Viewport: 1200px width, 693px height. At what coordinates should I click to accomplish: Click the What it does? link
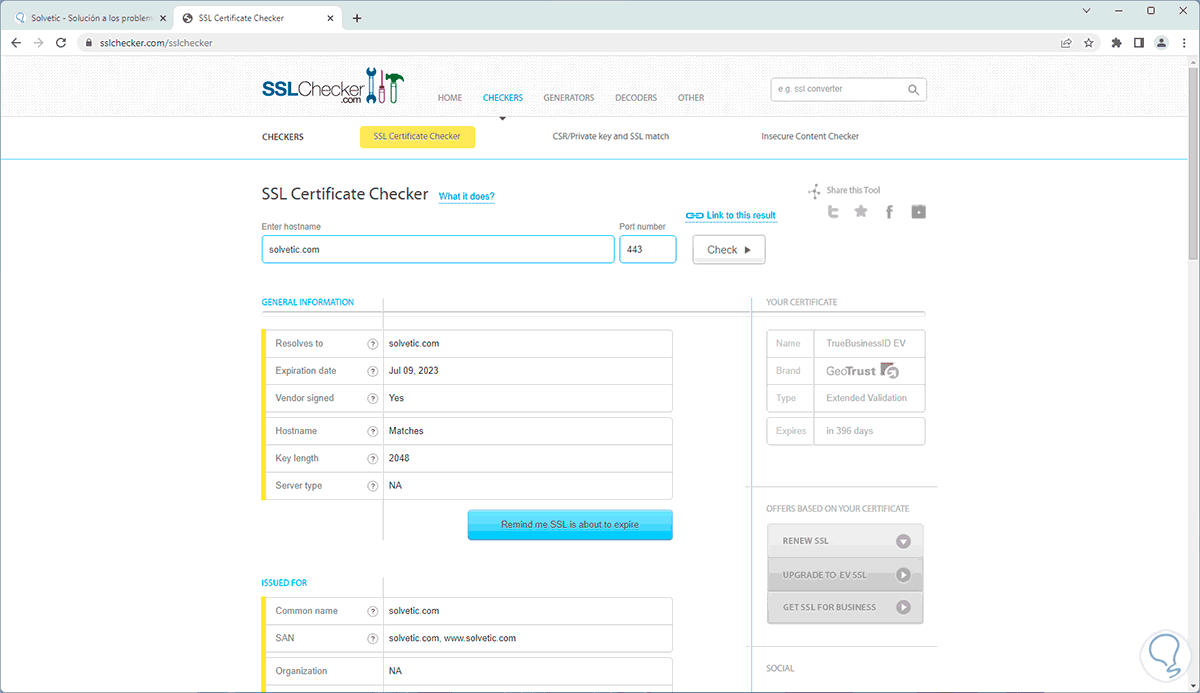point(467,196)
